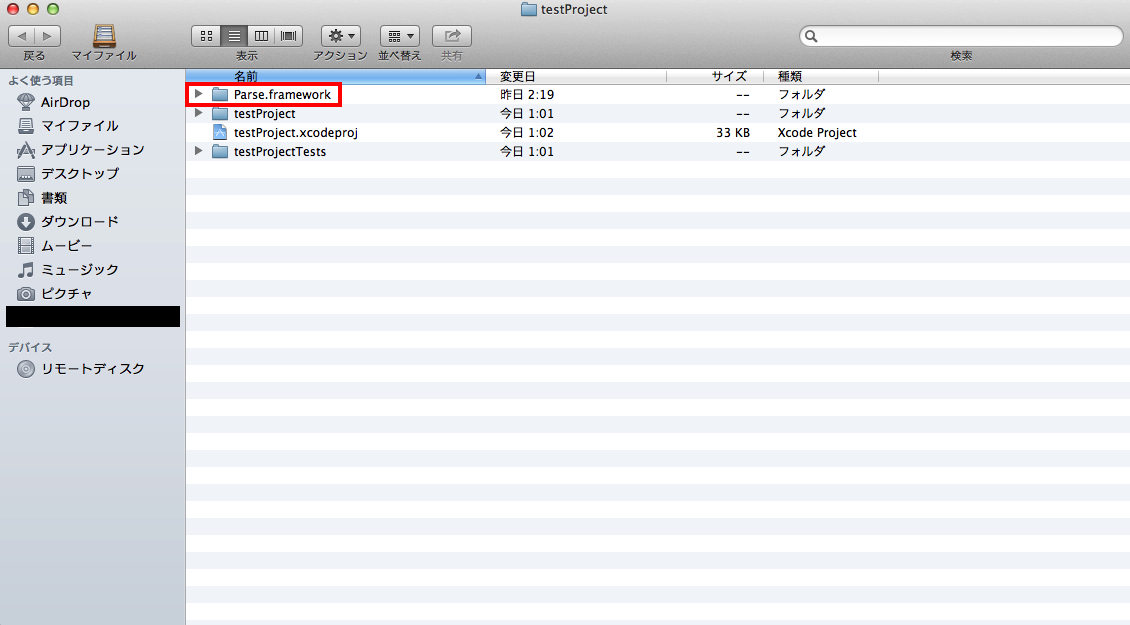Screen dimensions: 1130x625
Task: Switch to list view
Action: coord(234,36)
